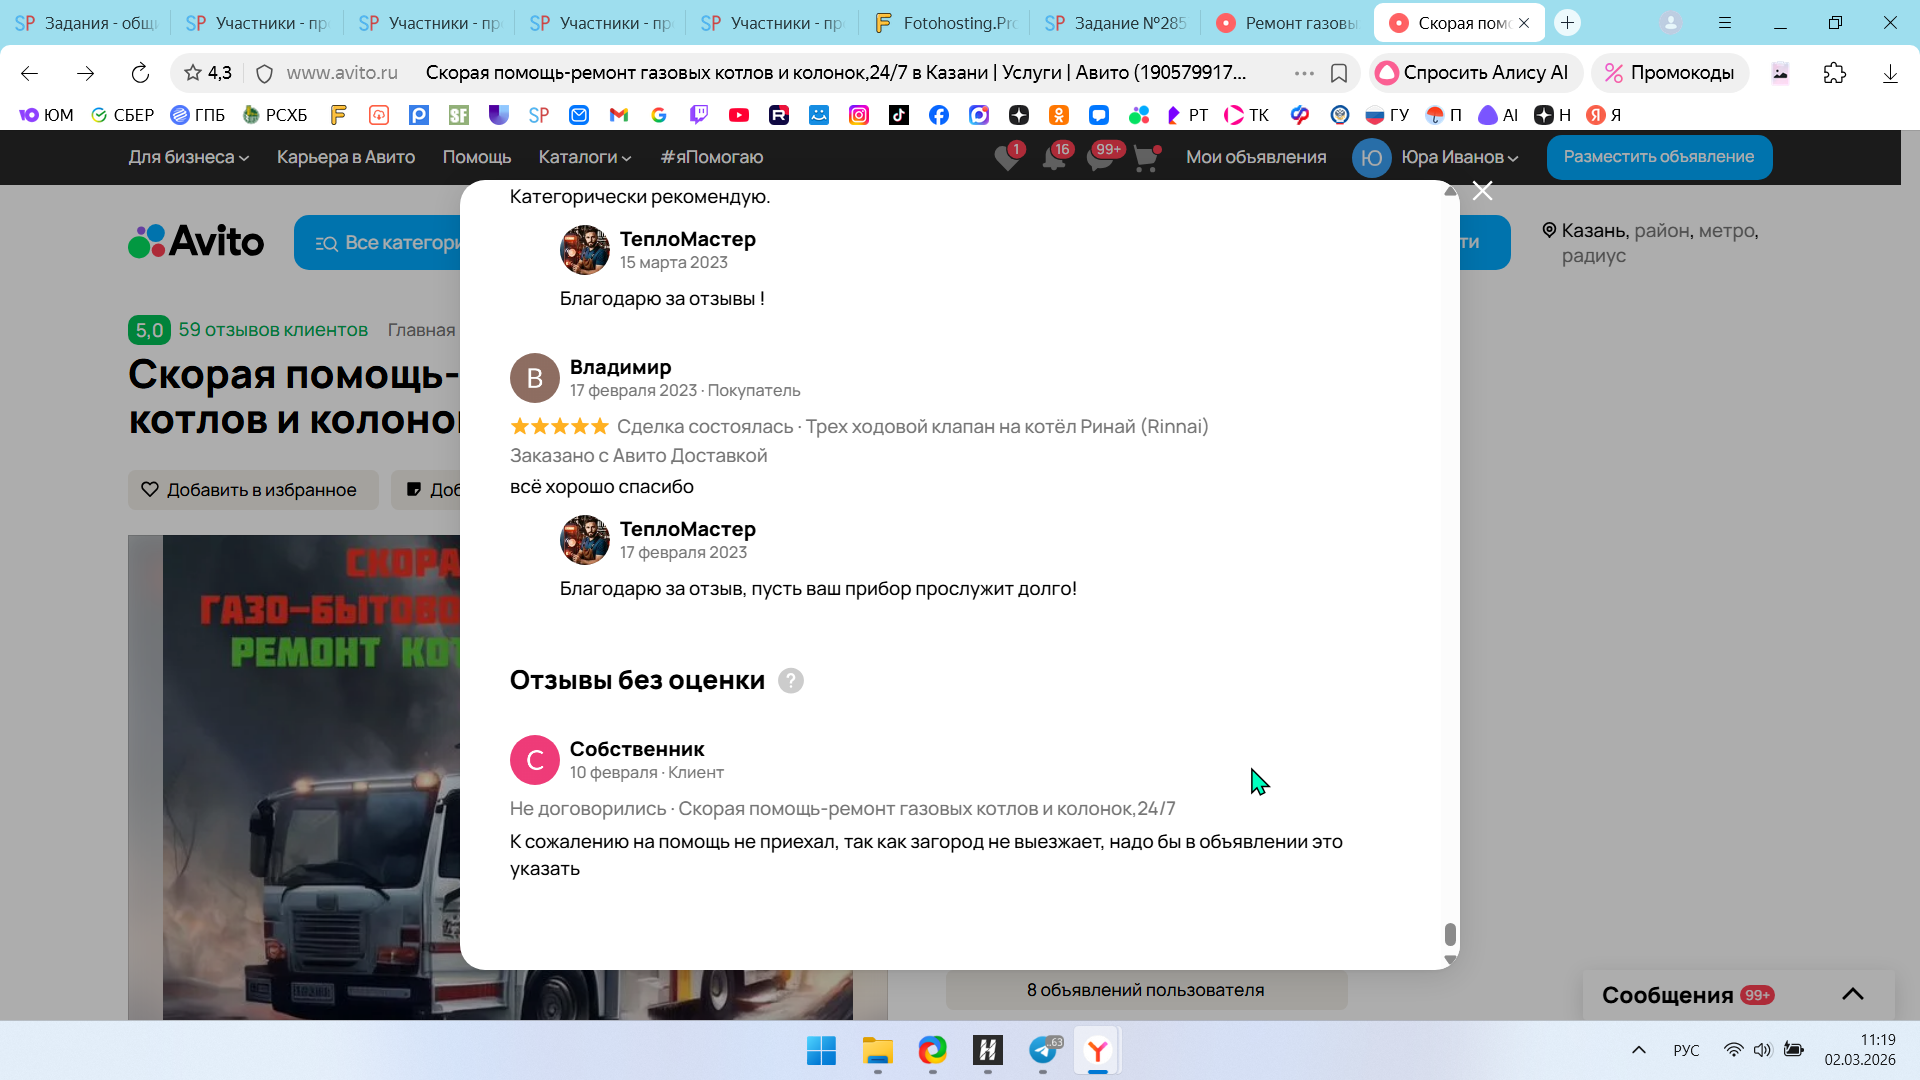Viewport: 1920px width, 1080px height.
Task: Click Разместить объявление button
Action: click(x=1659, y=157)
